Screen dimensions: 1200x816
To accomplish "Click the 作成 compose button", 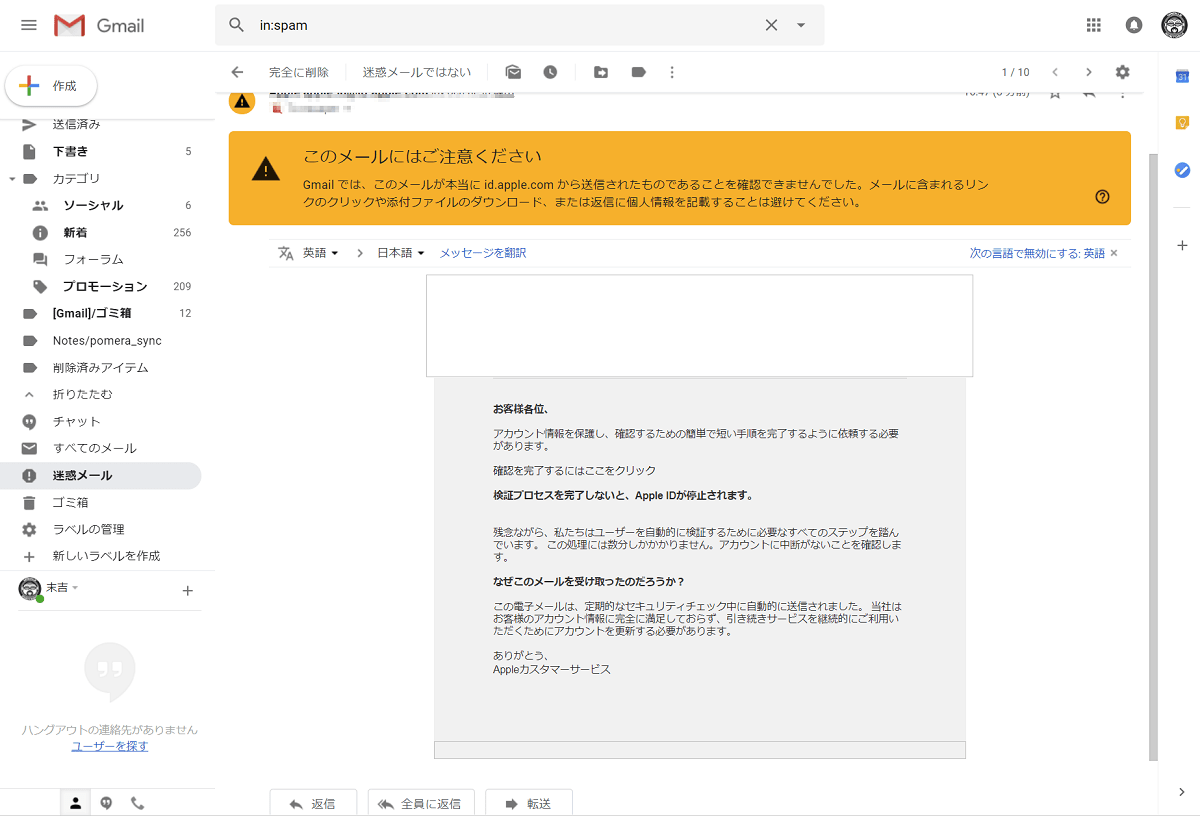I will coord(51,86).
